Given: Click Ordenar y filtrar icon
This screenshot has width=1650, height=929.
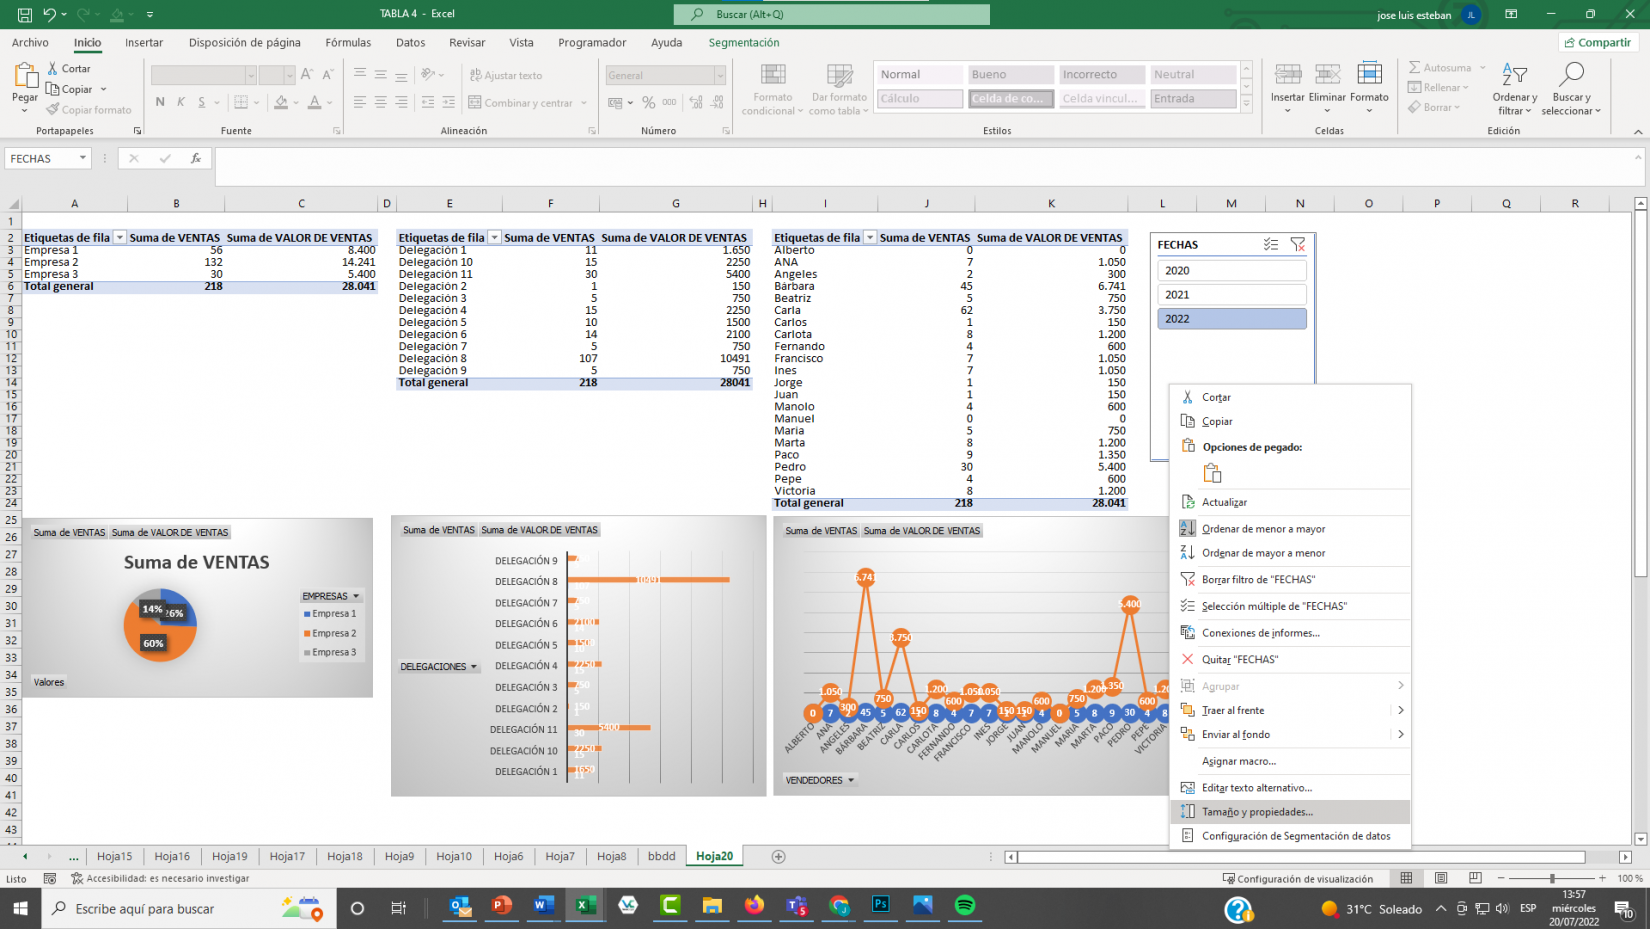Looking at the screenshot, I should tap(1515, 75).
